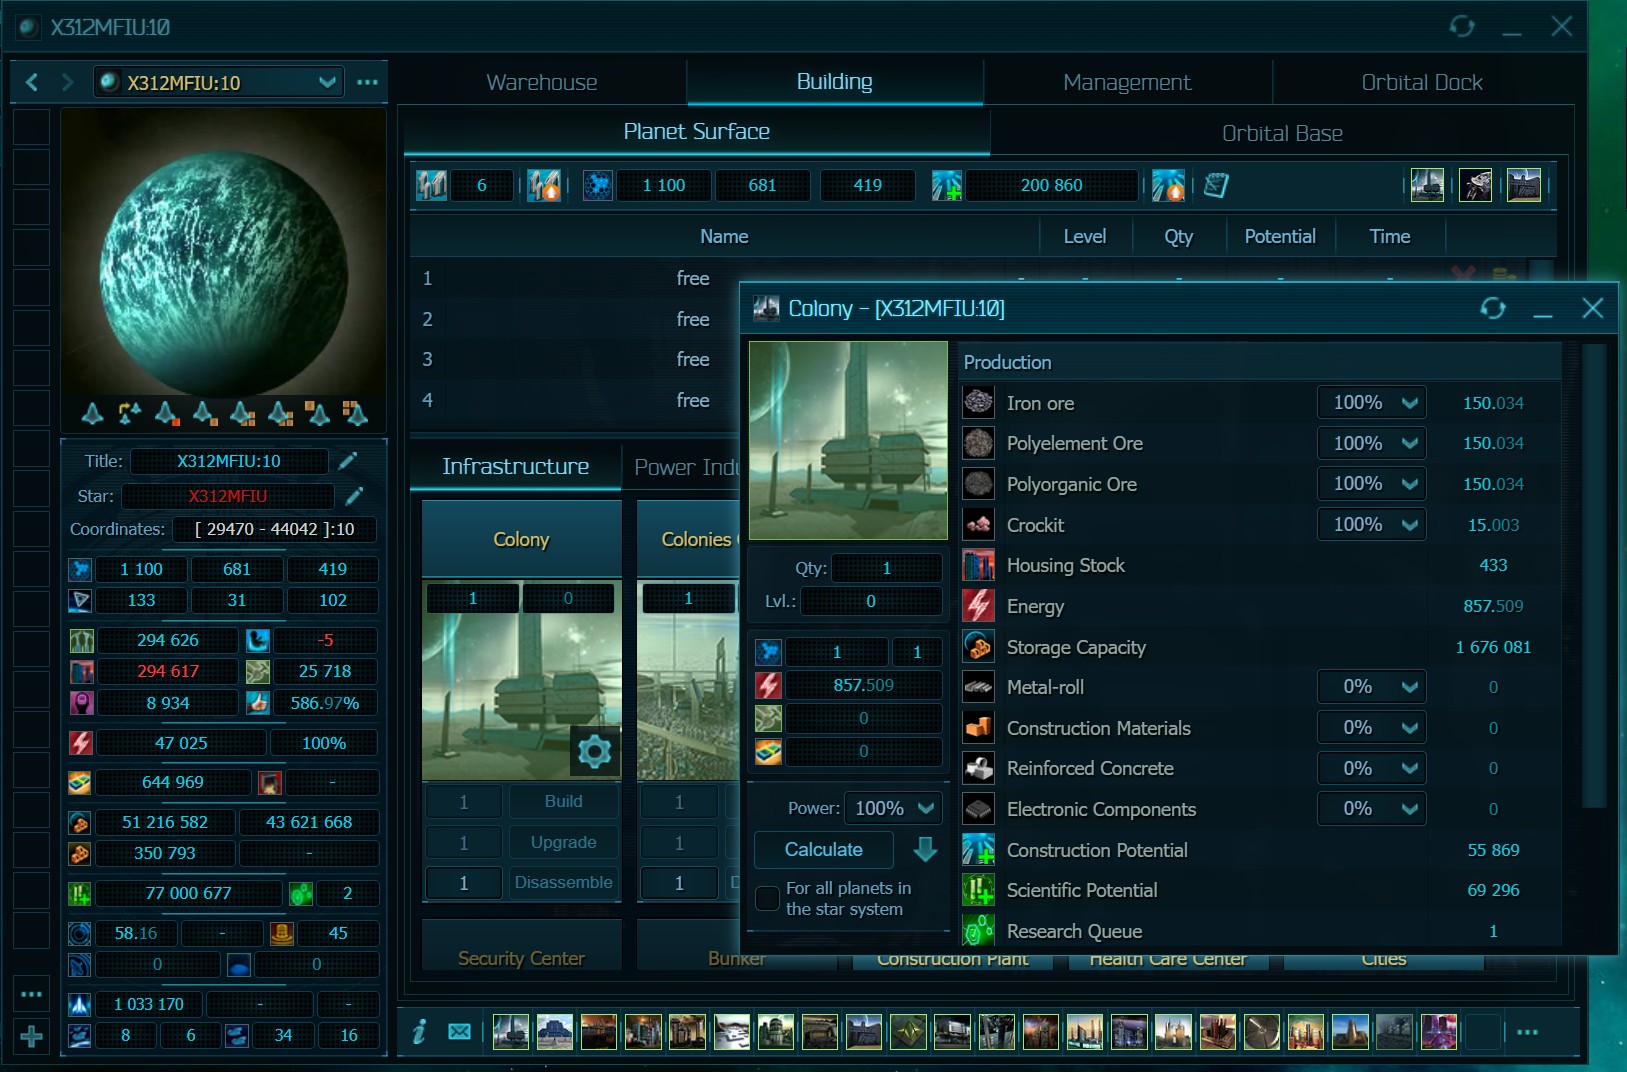
Task: Switch to the Warehouse tab
Action: tap(541, 82)
